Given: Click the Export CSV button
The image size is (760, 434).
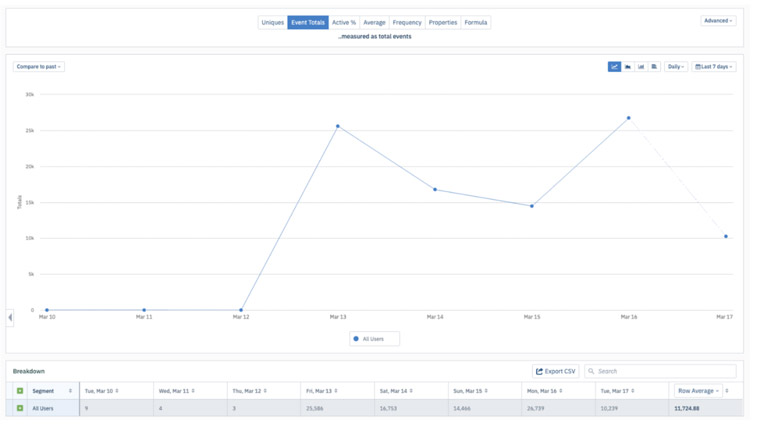Looking at the screenshot, I should click(555, 371).
